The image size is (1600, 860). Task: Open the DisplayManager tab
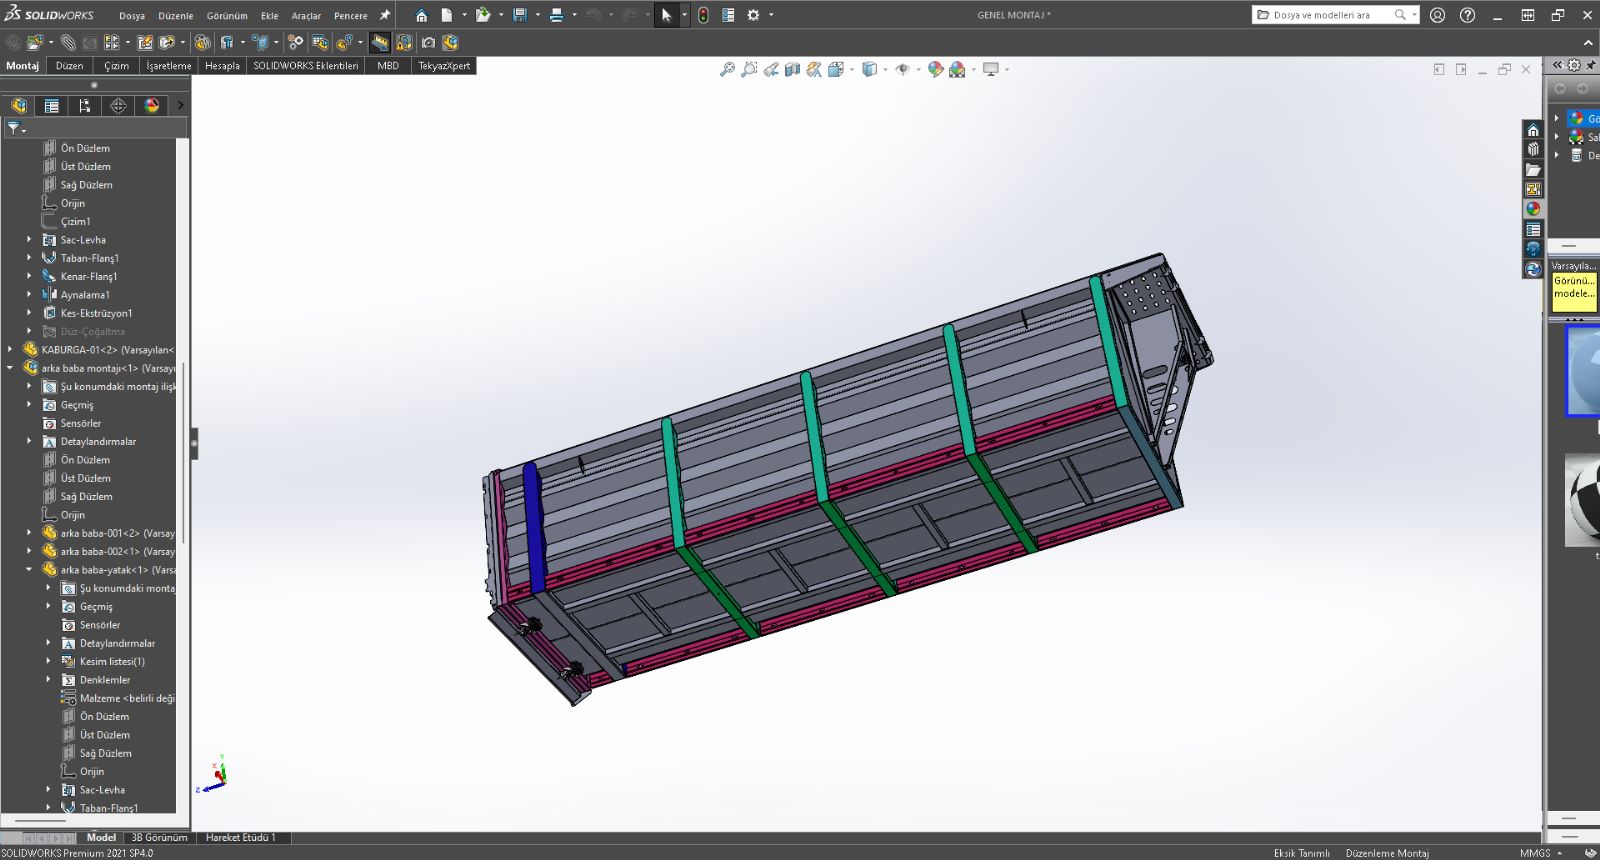coord(151,105)
